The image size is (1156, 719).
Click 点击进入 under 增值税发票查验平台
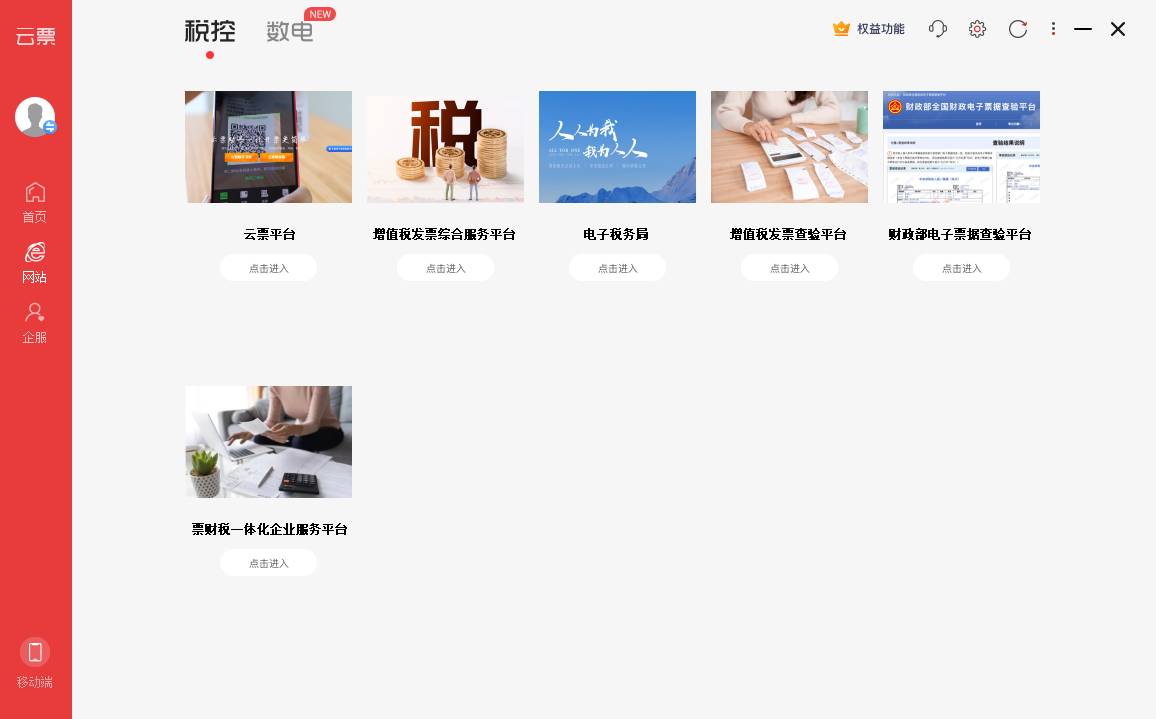pyautogui.click(x=790, y=268)
